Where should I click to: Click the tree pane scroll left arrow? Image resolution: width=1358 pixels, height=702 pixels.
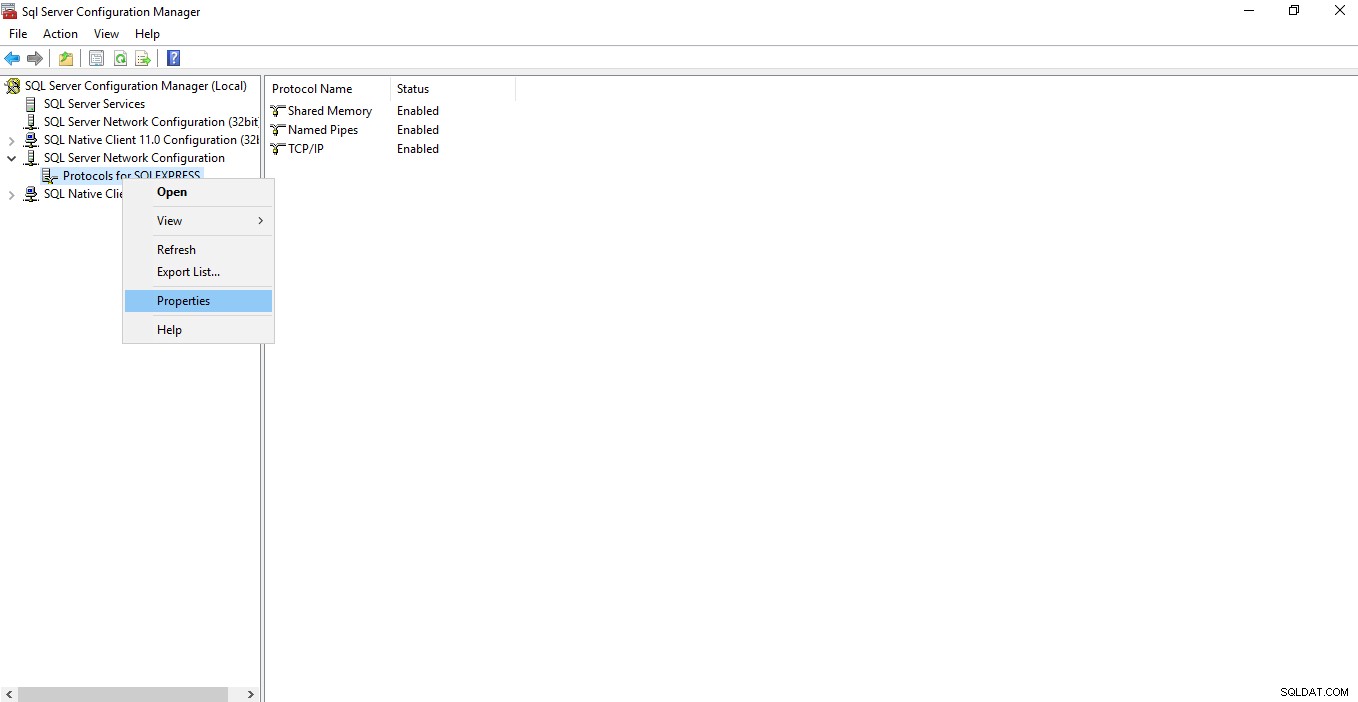(x=8, y=694)
